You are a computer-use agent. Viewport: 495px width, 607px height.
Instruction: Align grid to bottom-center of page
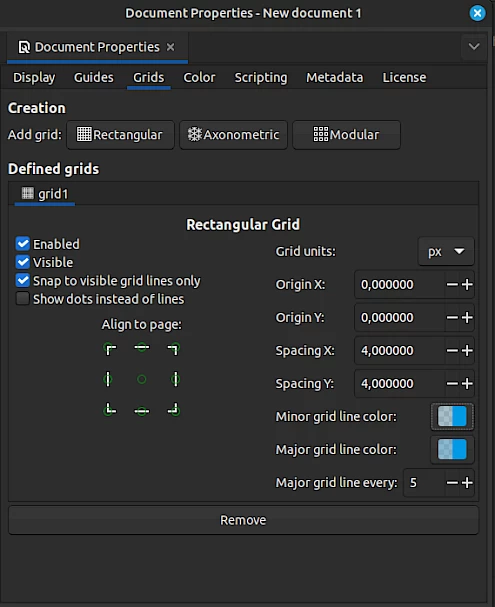[x=142, y=411]
